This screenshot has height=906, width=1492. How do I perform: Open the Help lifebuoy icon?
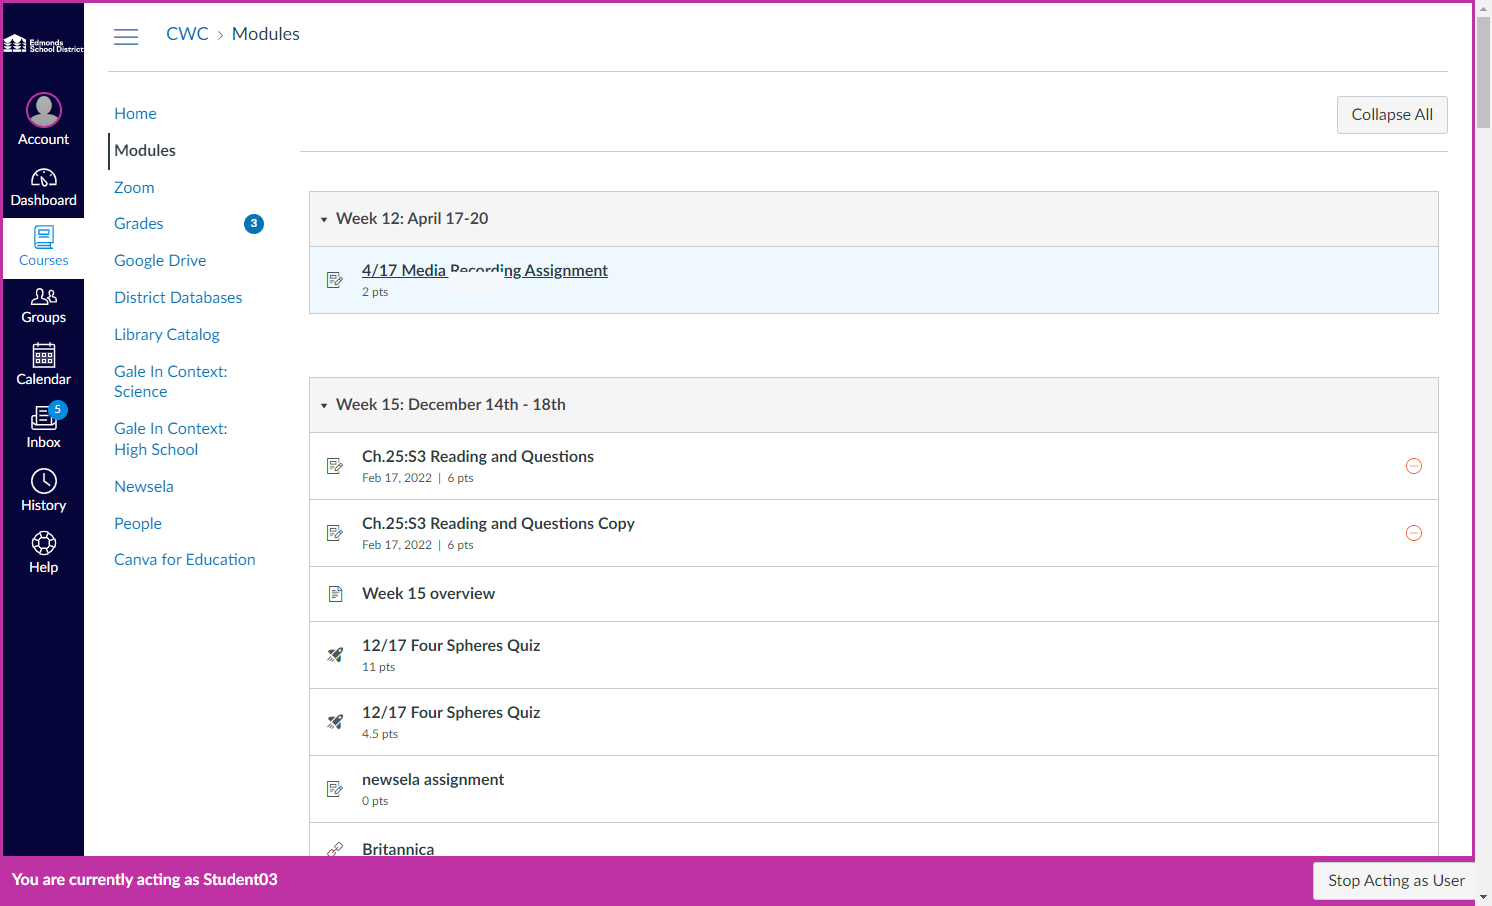click(44, 543)
